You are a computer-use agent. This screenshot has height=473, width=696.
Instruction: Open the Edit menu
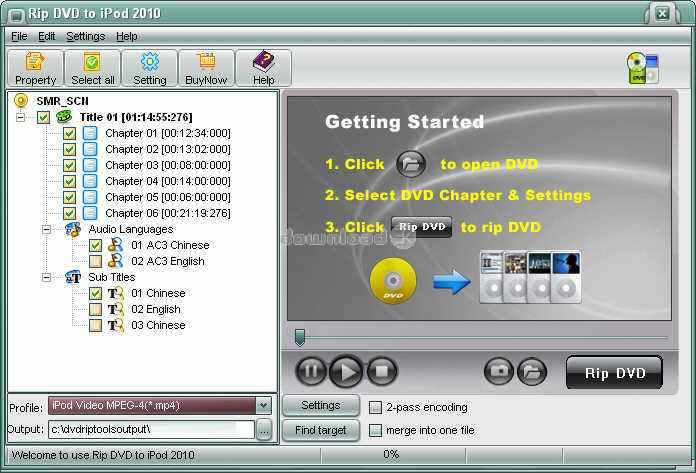pos(46,36)
